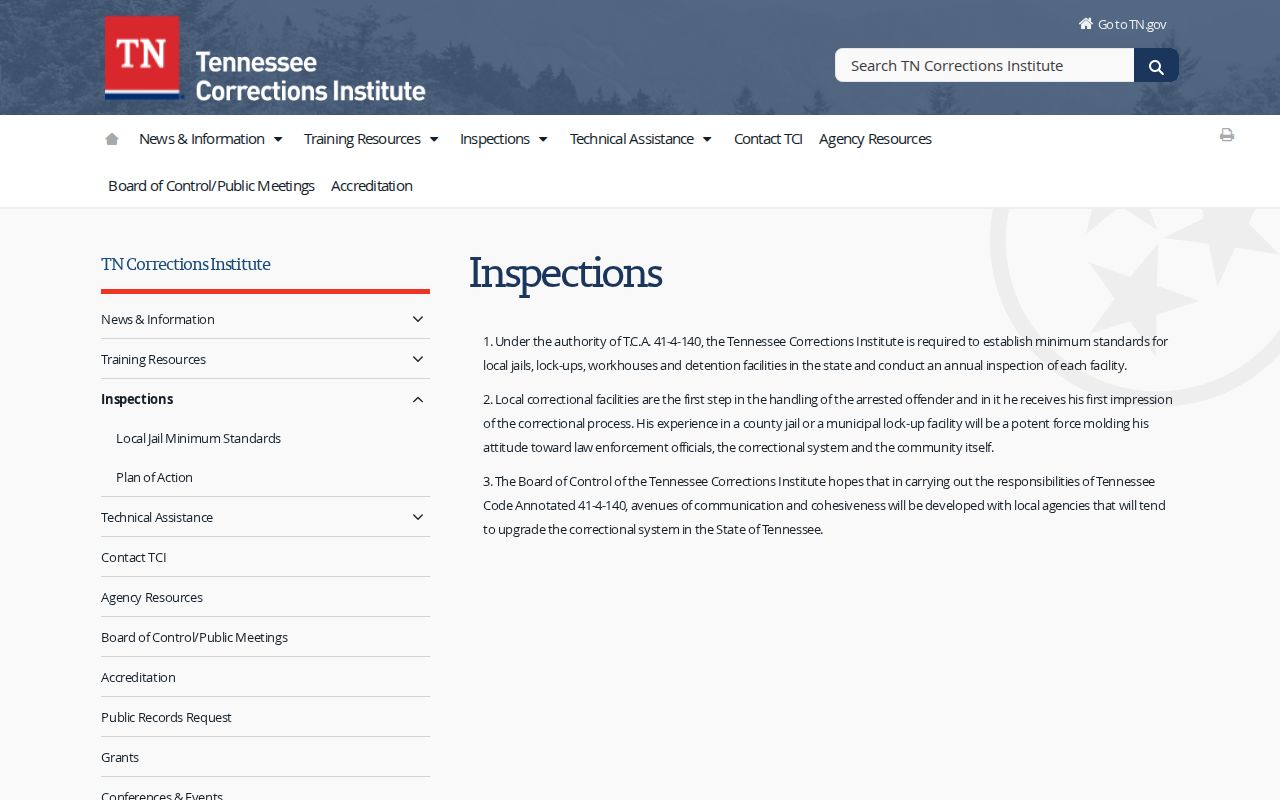This screenshot has height=800, width=1280.
Task: Click the TN Tennessee Corrections Institute logo
Action: 265,59
